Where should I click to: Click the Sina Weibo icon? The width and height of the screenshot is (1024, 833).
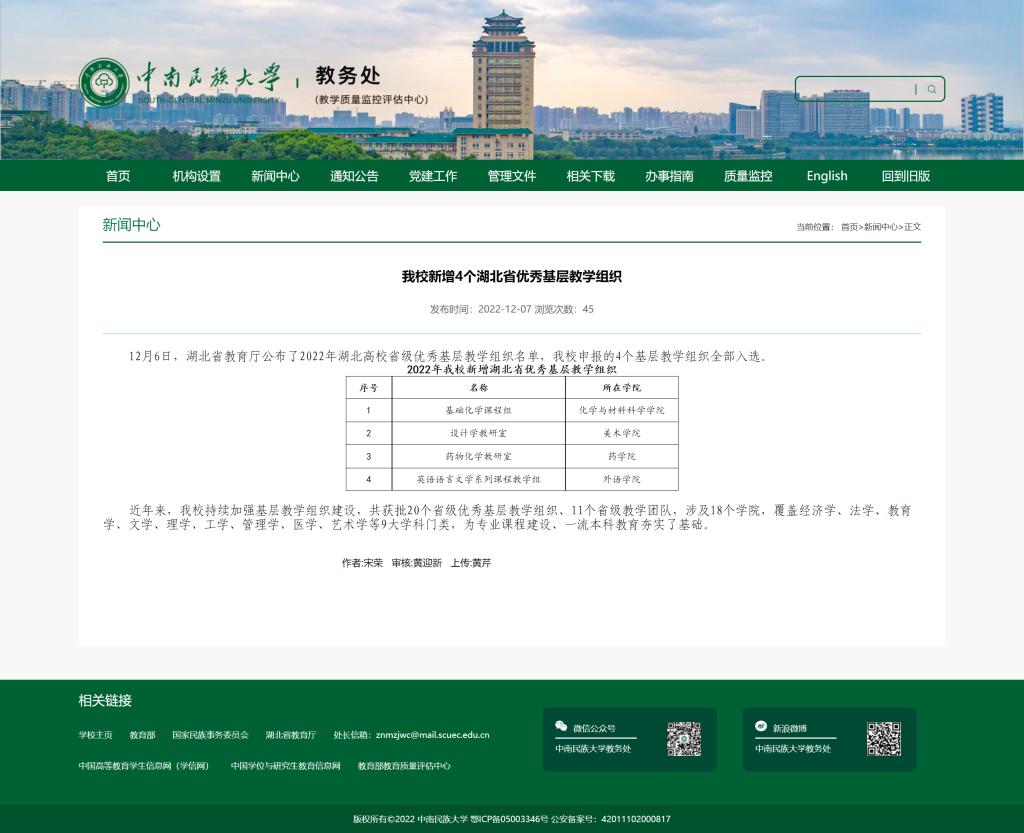[761, 727]
